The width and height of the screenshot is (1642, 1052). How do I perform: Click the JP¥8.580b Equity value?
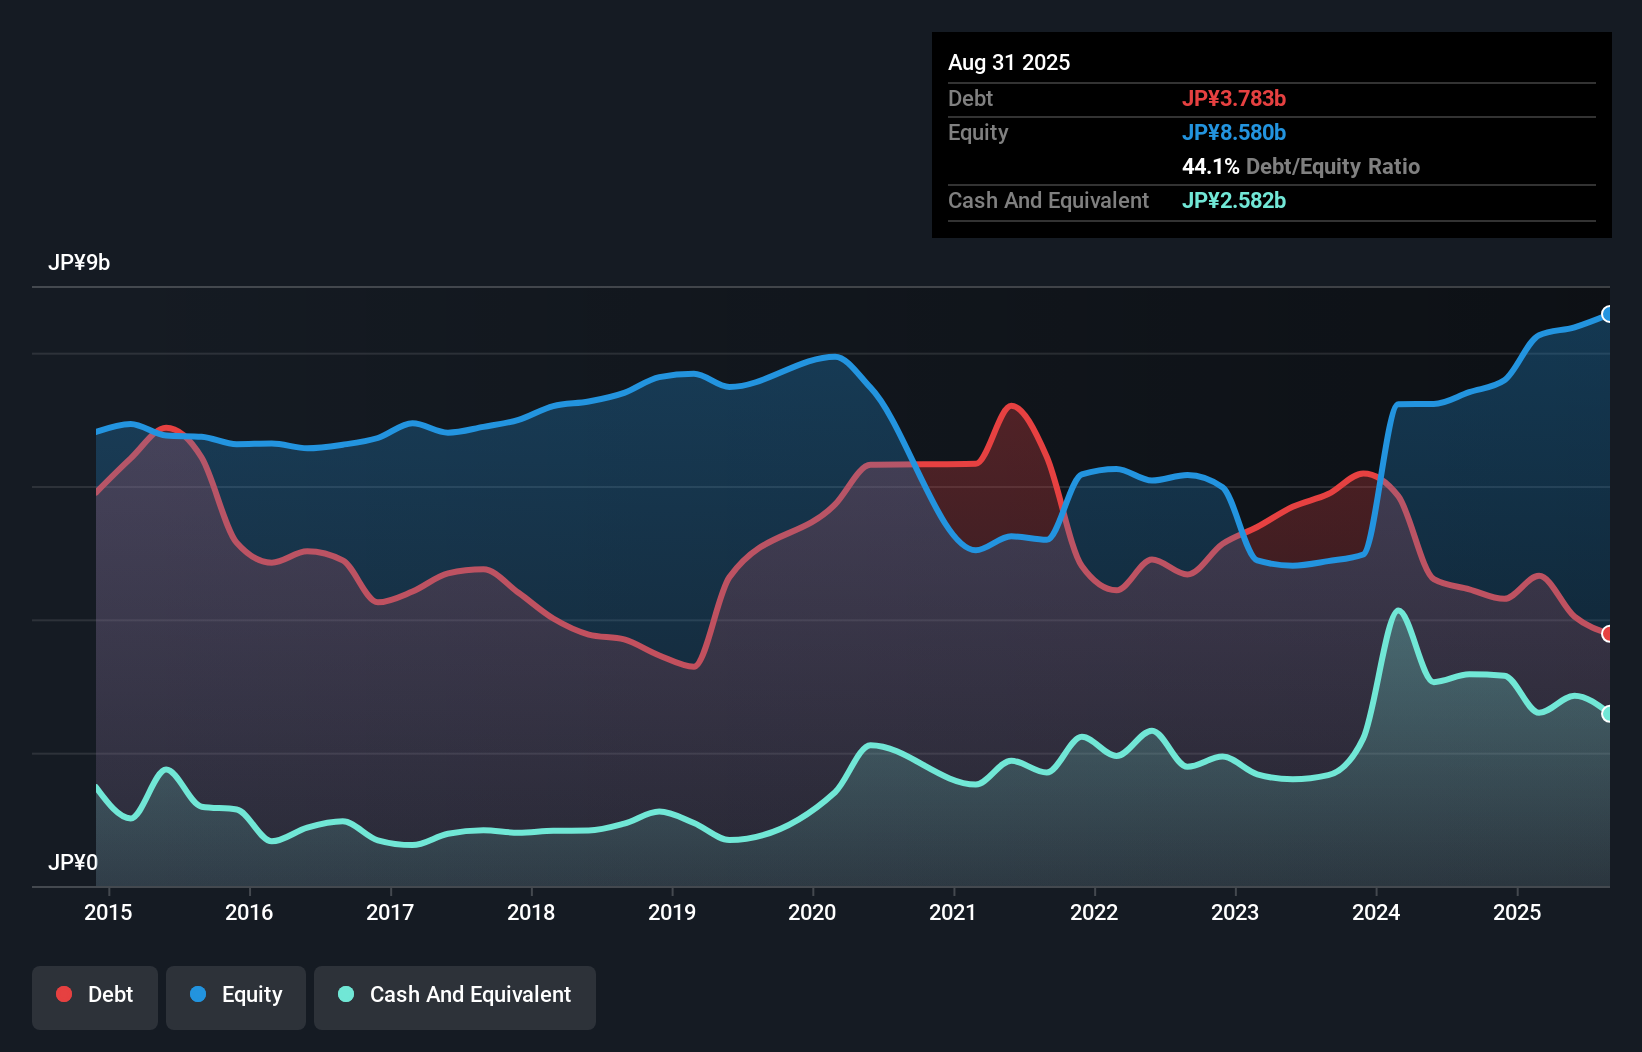[1235, 132]
